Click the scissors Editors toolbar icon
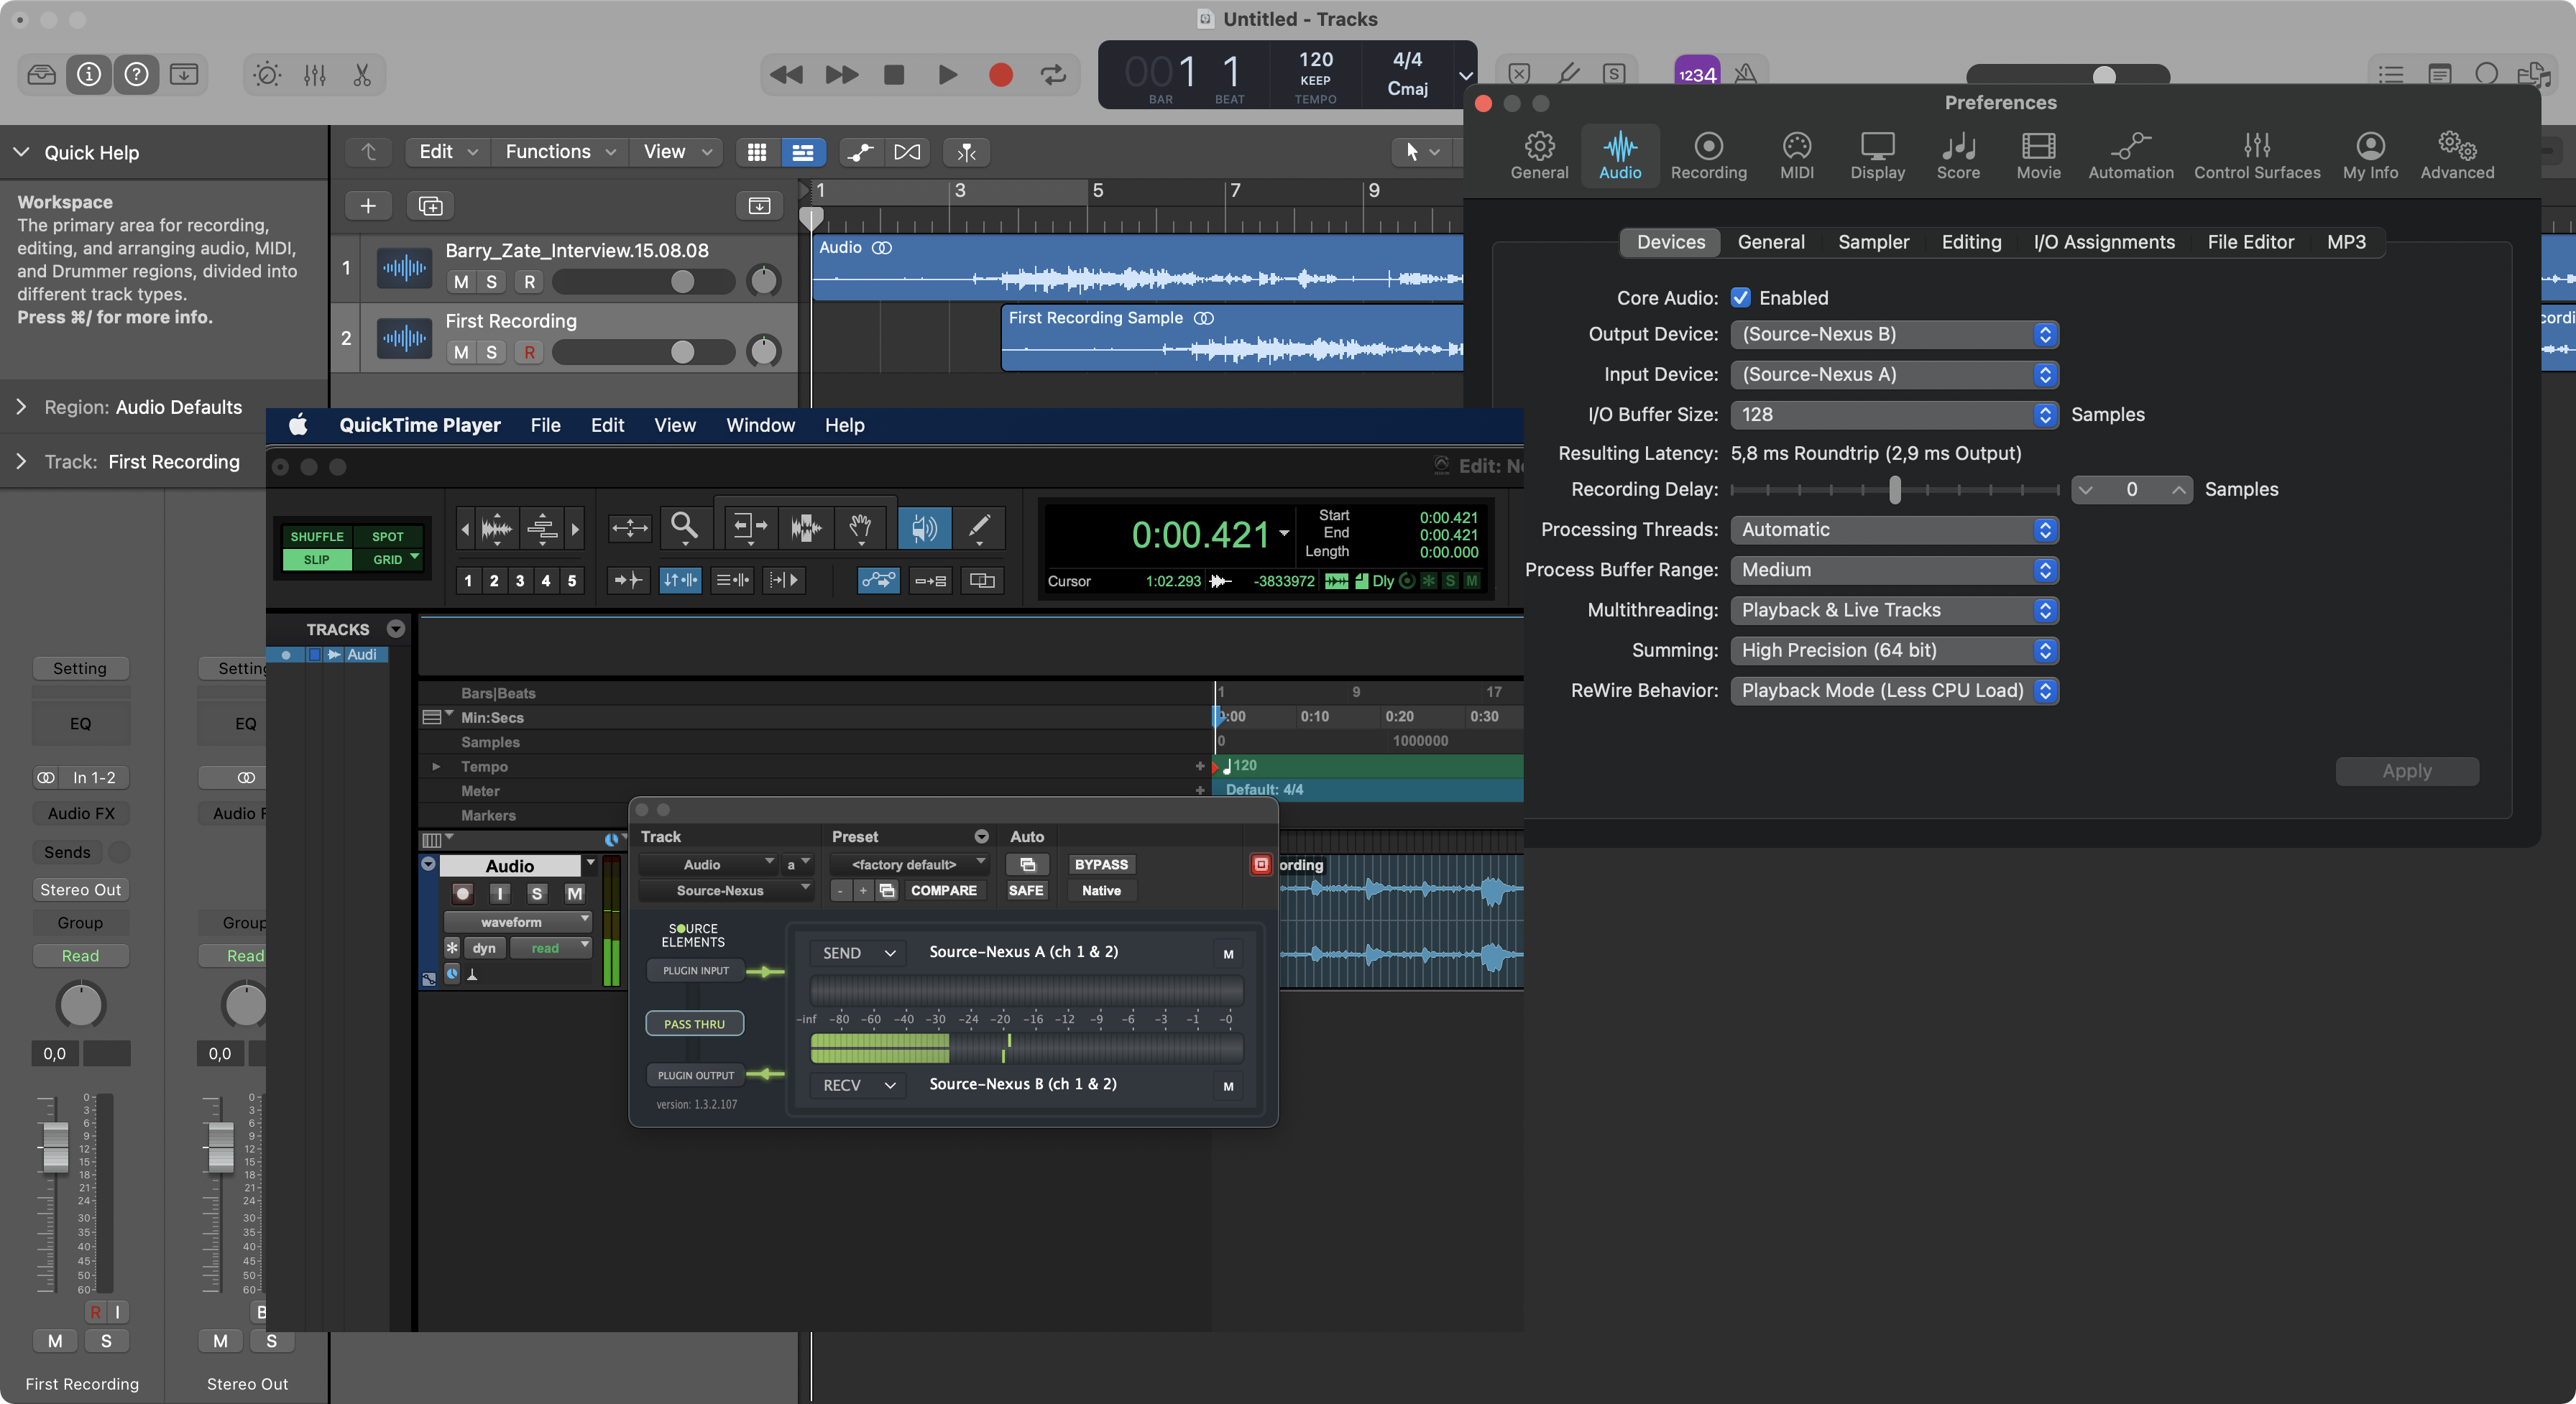2576x1404 pixels. pyautogui.click(x=362, y=75)
